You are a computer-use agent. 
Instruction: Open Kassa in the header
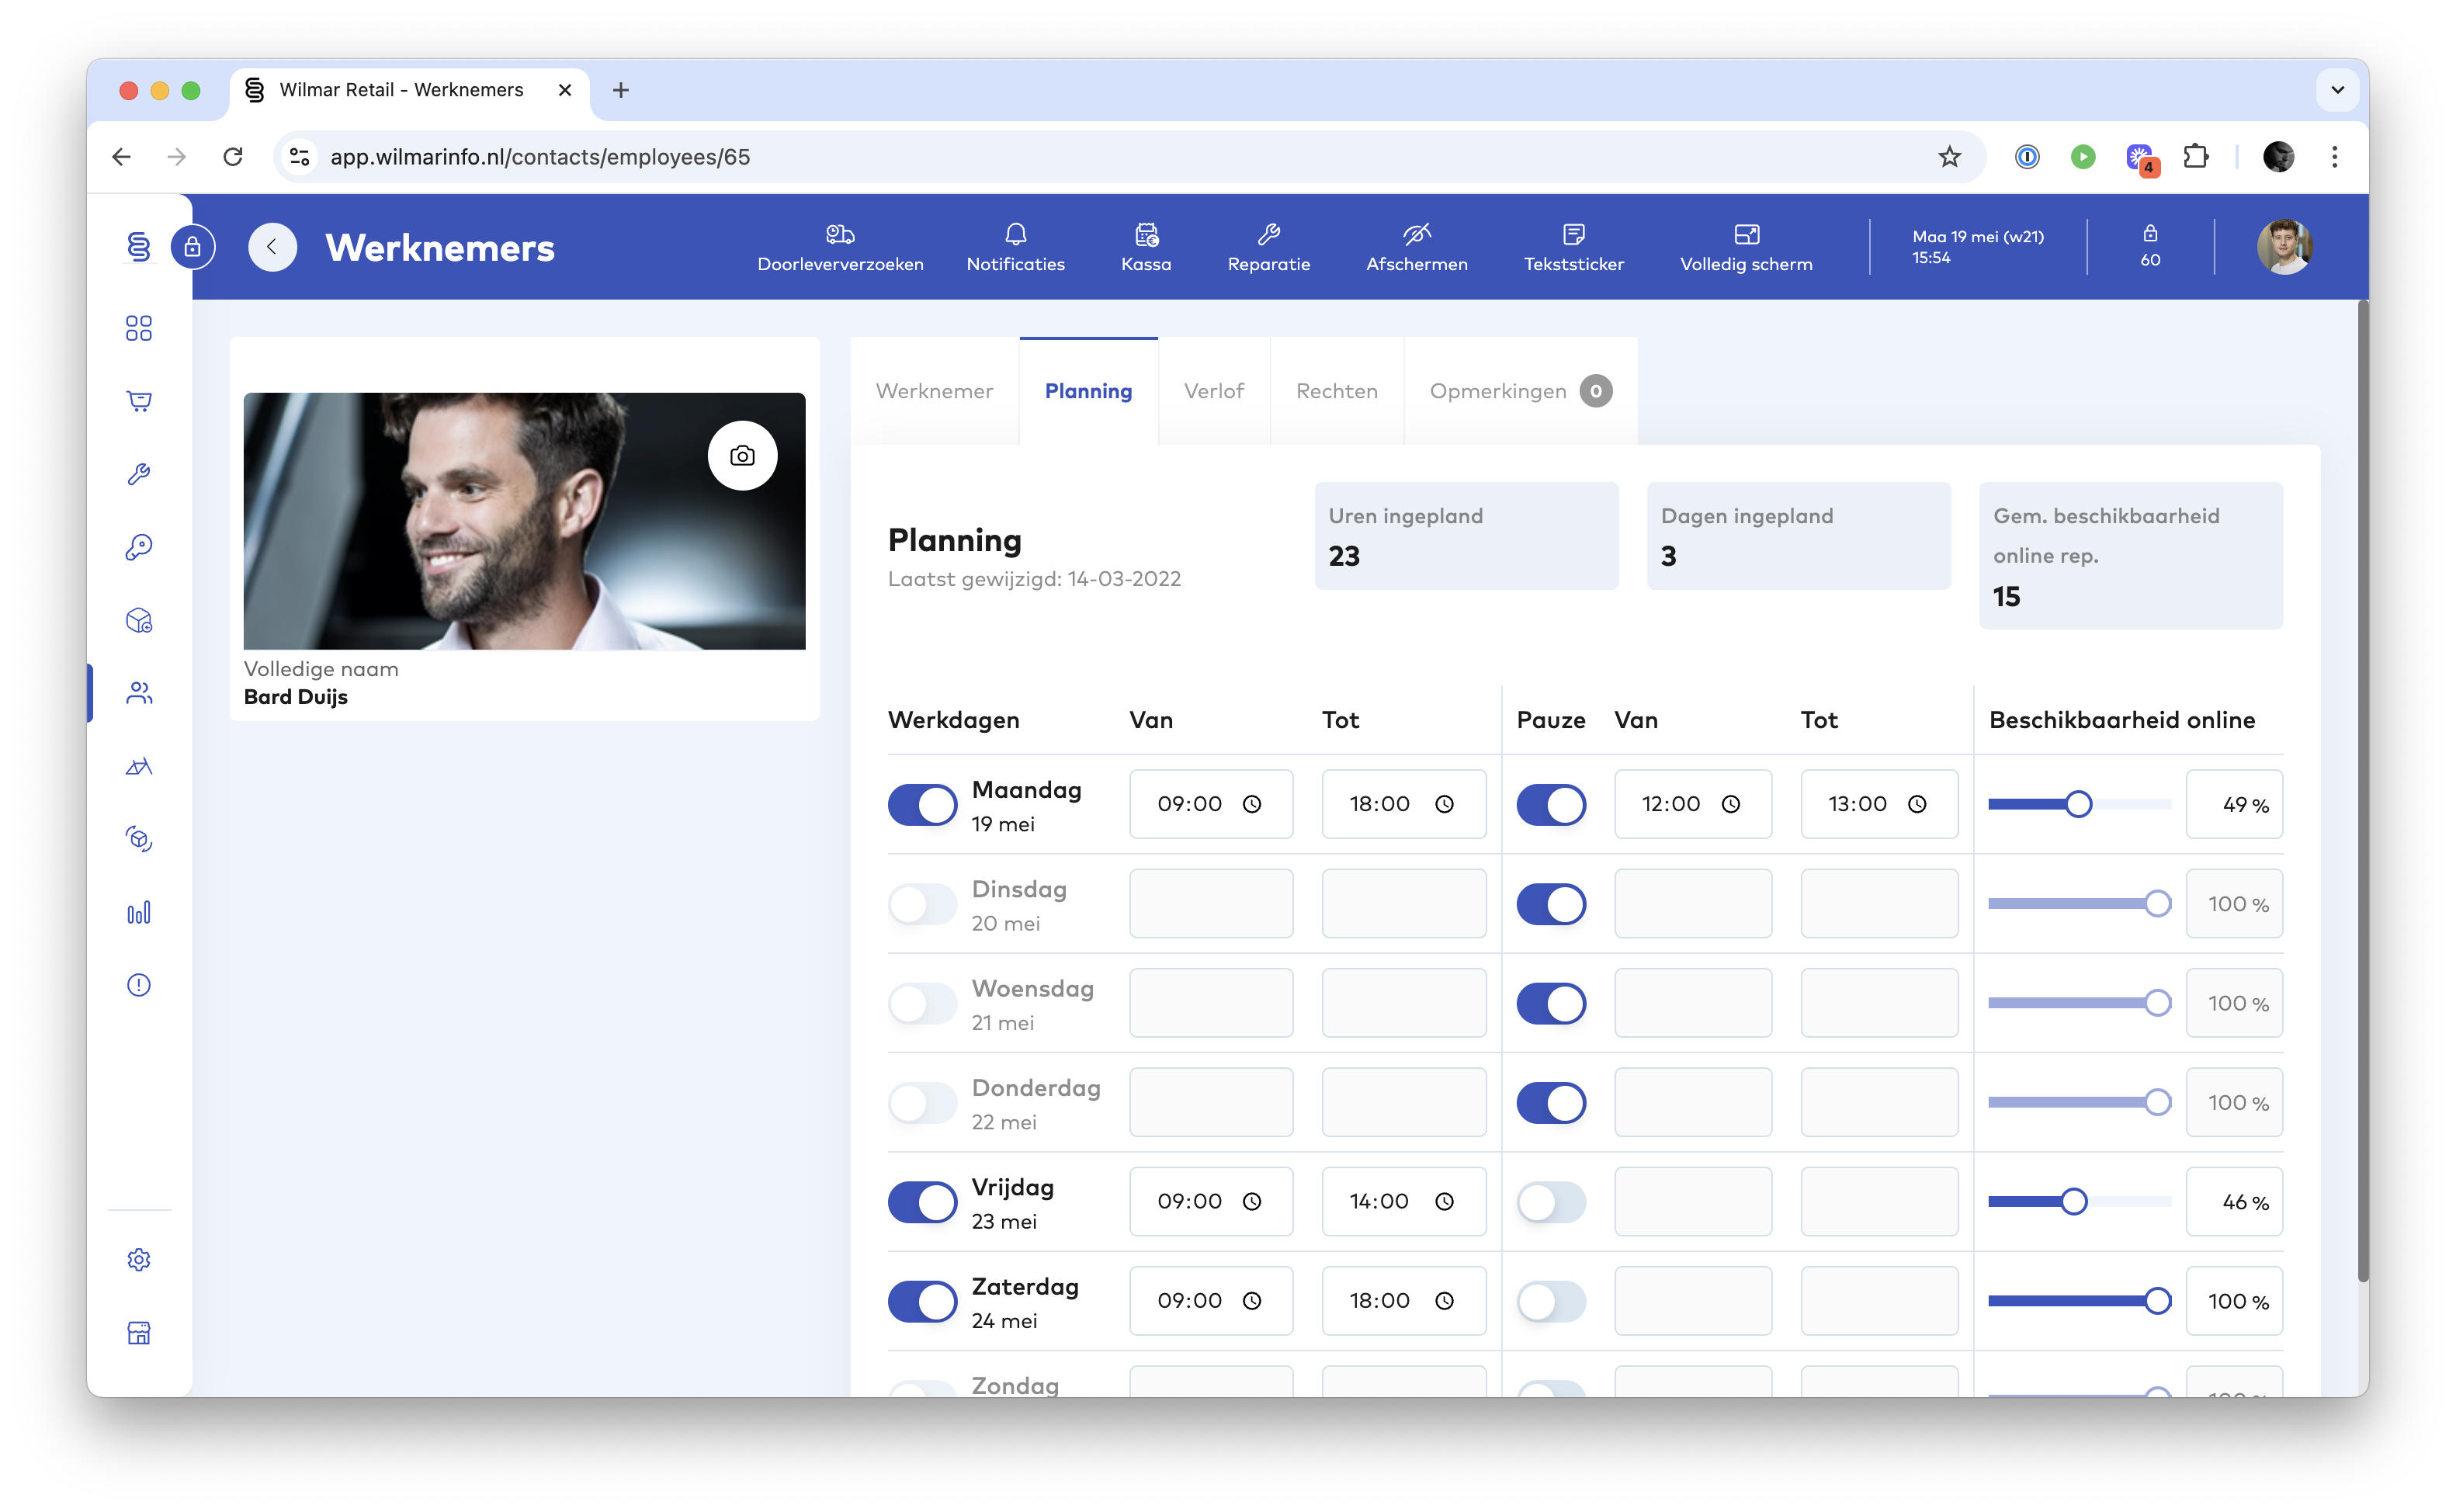1146,247
